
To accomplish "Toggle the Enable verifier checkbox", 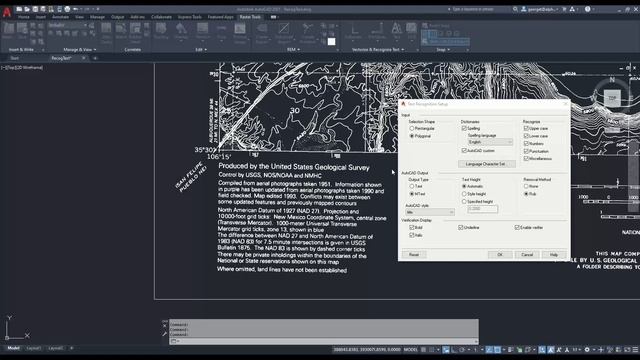I will point(517,227).
